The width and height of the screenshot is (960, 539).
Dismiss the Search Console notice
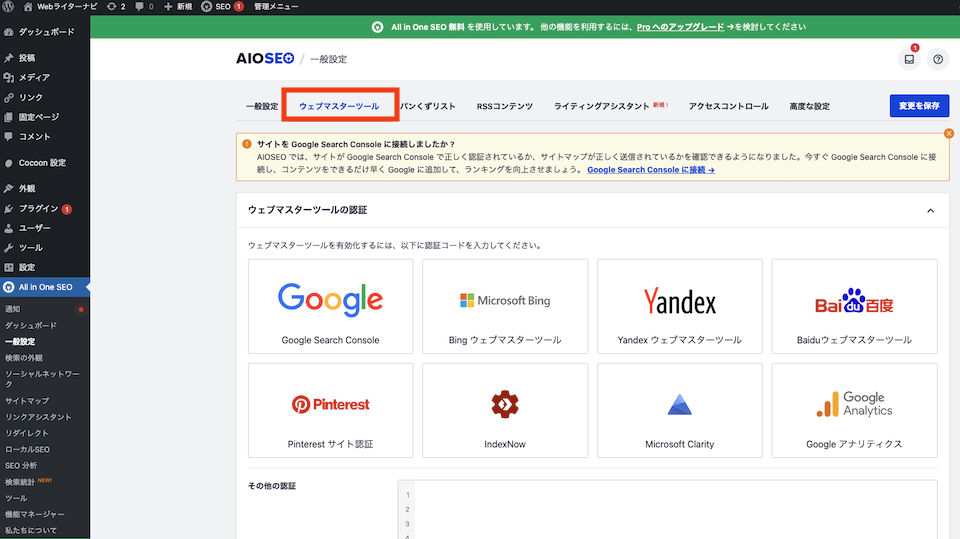[x=948, y=134]
